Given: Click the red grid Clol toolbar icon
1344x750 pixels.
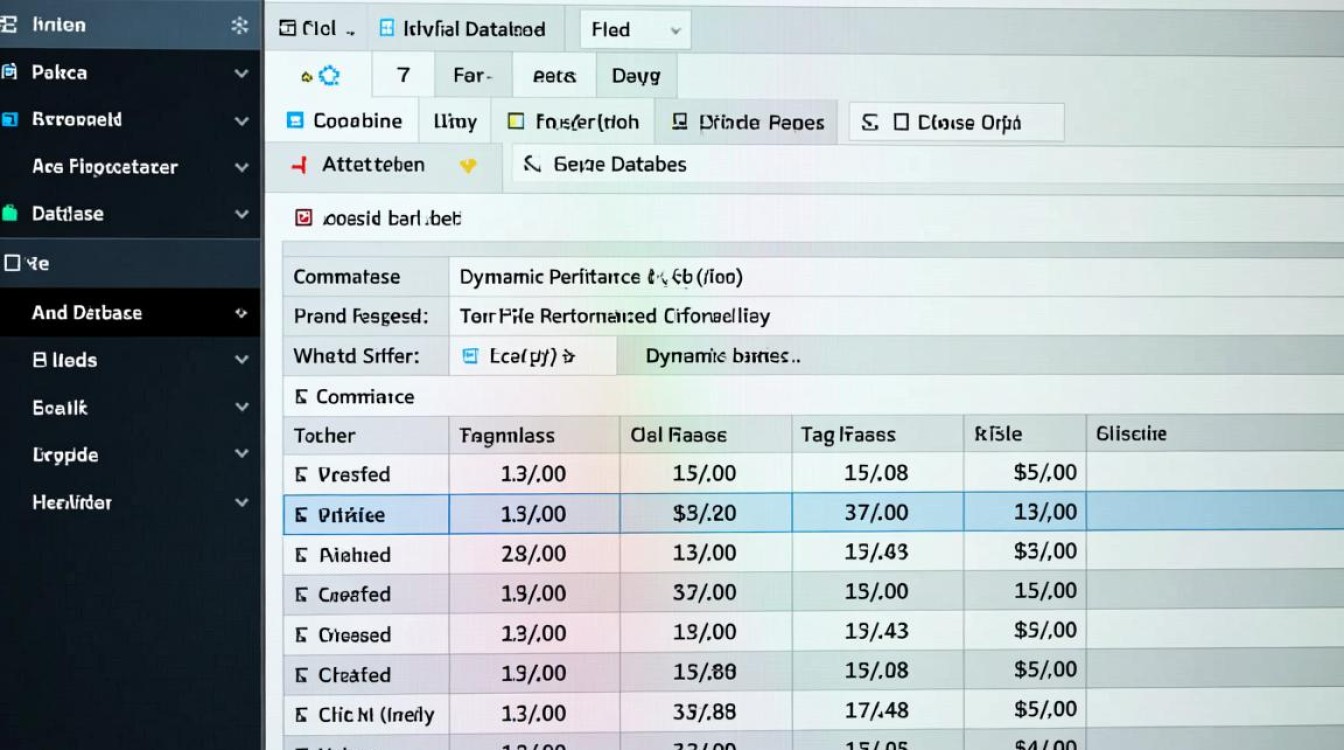Looking at the screenshot, I should tap(285, 28).
